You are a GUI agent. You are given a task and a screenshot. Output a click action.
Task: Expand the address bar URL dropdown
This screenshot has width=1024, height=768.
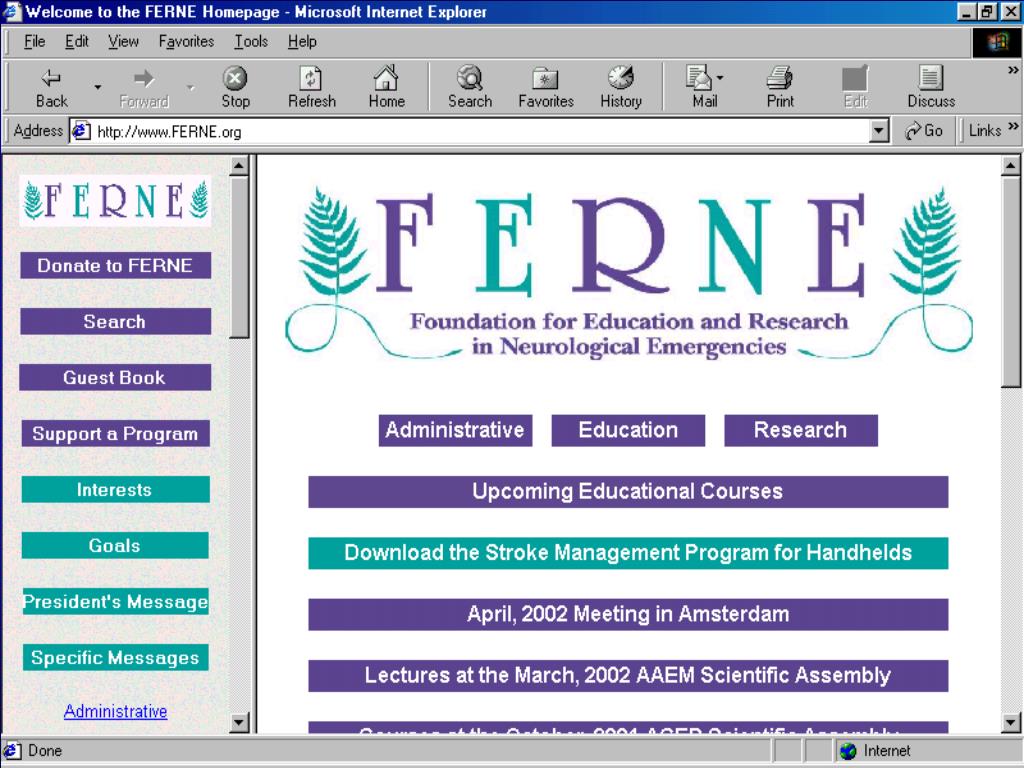point(880,131)
